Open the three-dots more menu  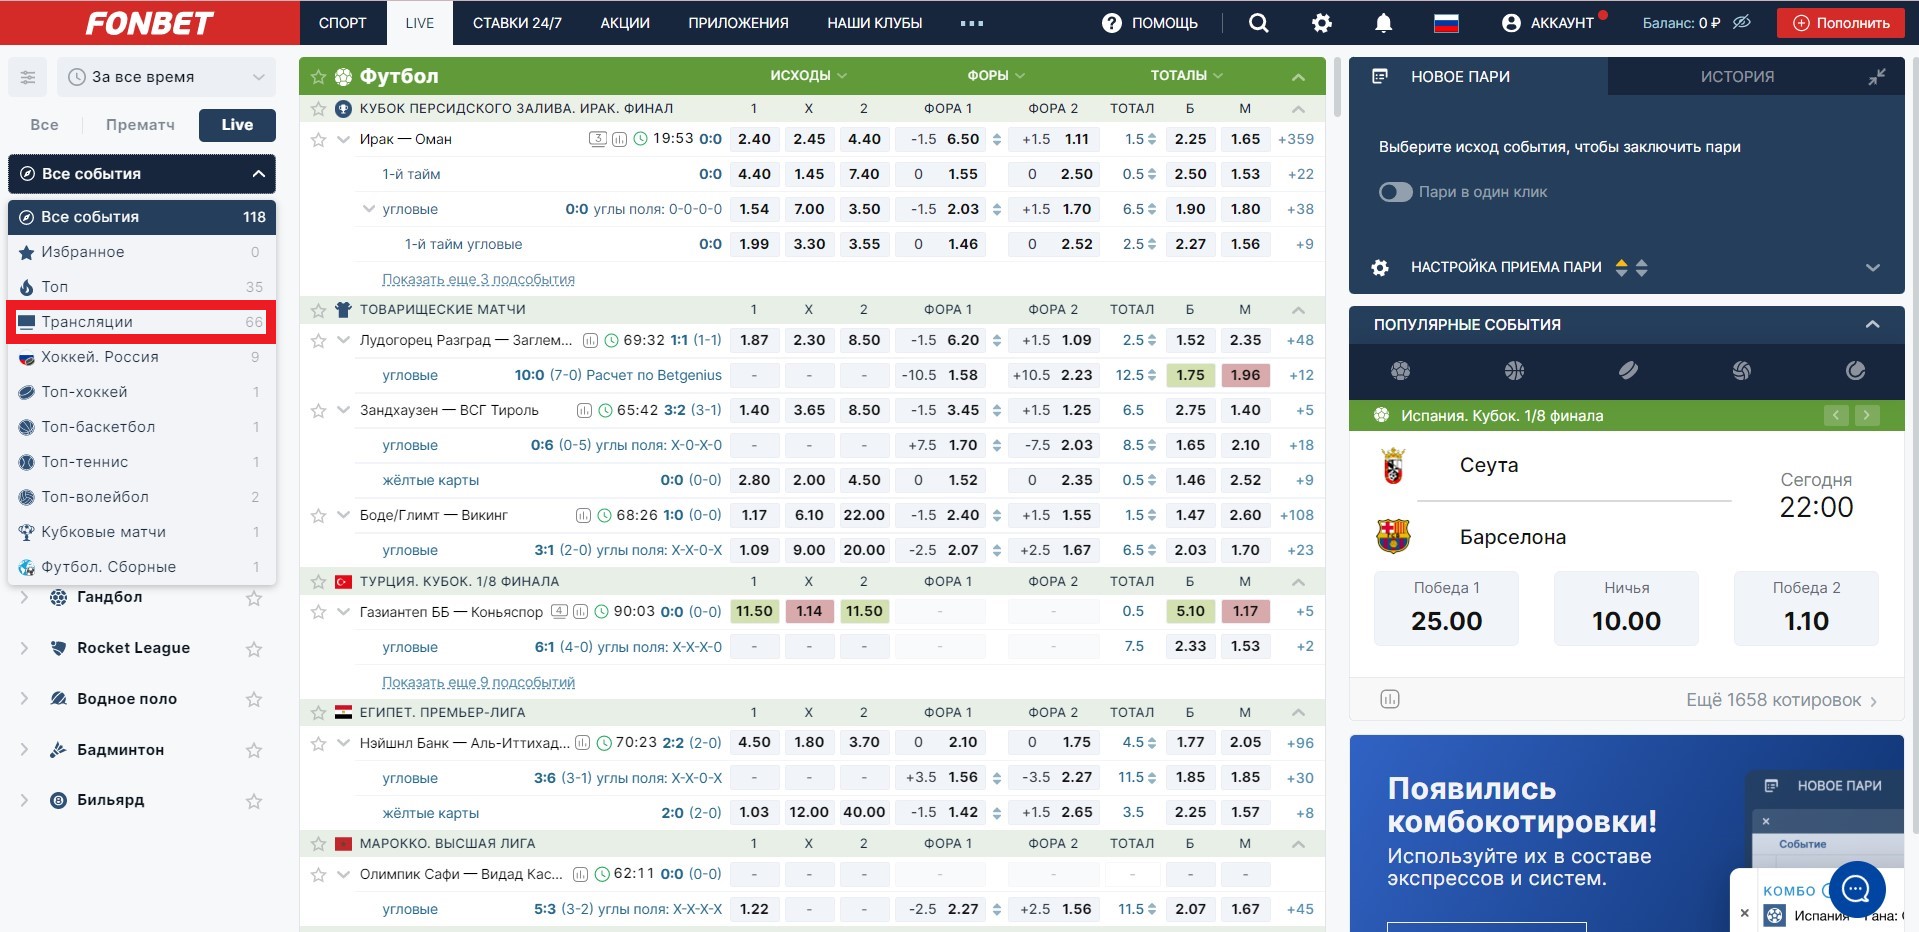(x=971, y=23)
